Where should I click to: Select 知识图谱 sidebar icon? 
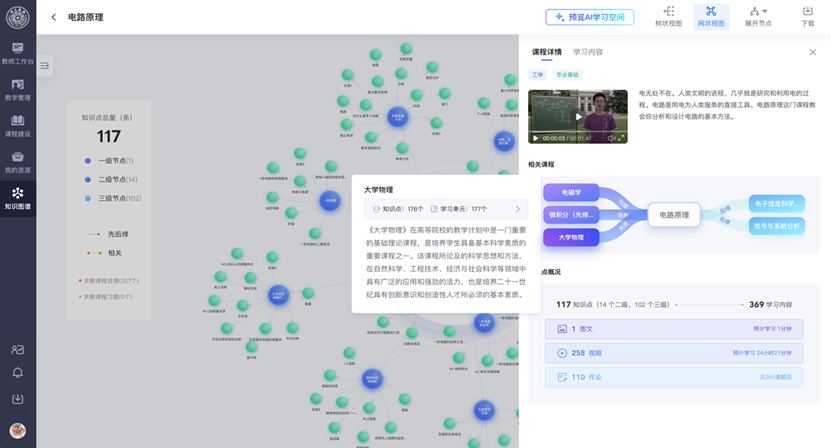[x=17, y=197]
